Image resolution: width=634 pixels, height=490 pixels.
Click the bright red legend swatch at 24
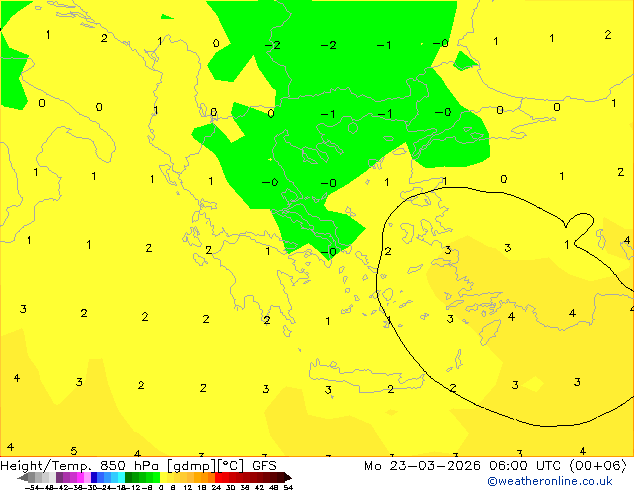pyautogui.click(x=219, y=477)
